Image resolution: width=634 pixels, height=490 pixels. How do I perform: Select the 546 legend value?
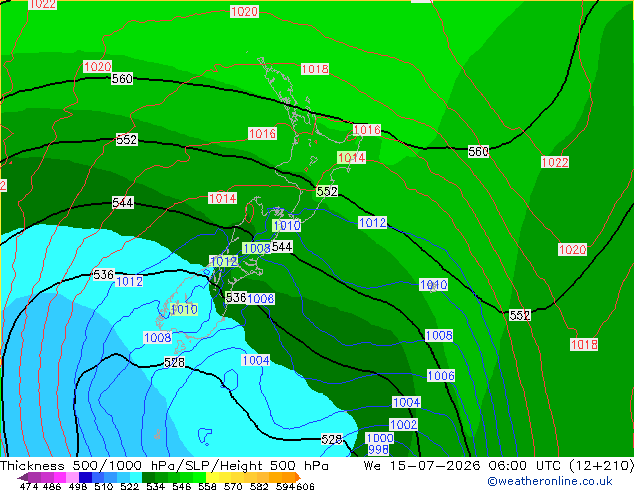coord(182,486)
